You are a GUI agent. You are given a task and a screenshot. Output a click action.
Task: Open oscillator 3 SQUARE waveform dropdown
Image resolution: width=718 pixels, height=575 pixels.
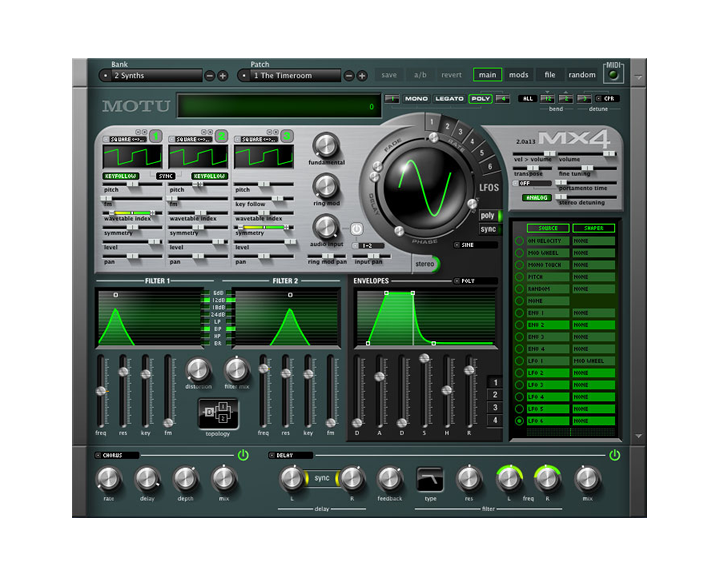point(256,139)
